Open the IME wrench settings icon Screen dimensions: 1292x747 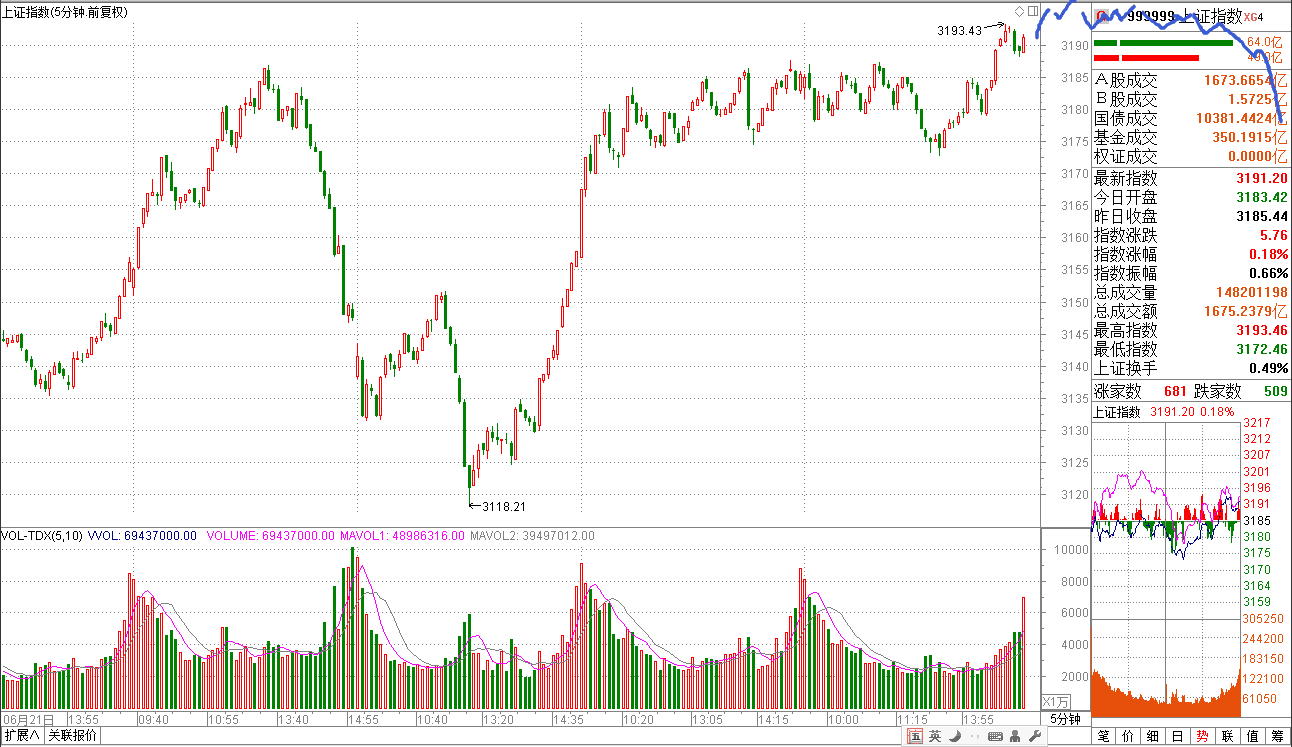(1035, 737)
